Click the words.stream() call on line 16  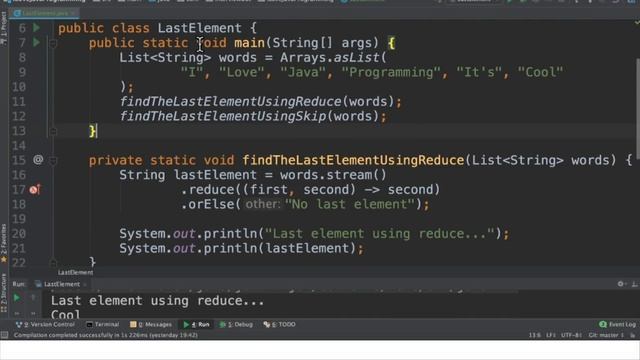click(333, 175)
